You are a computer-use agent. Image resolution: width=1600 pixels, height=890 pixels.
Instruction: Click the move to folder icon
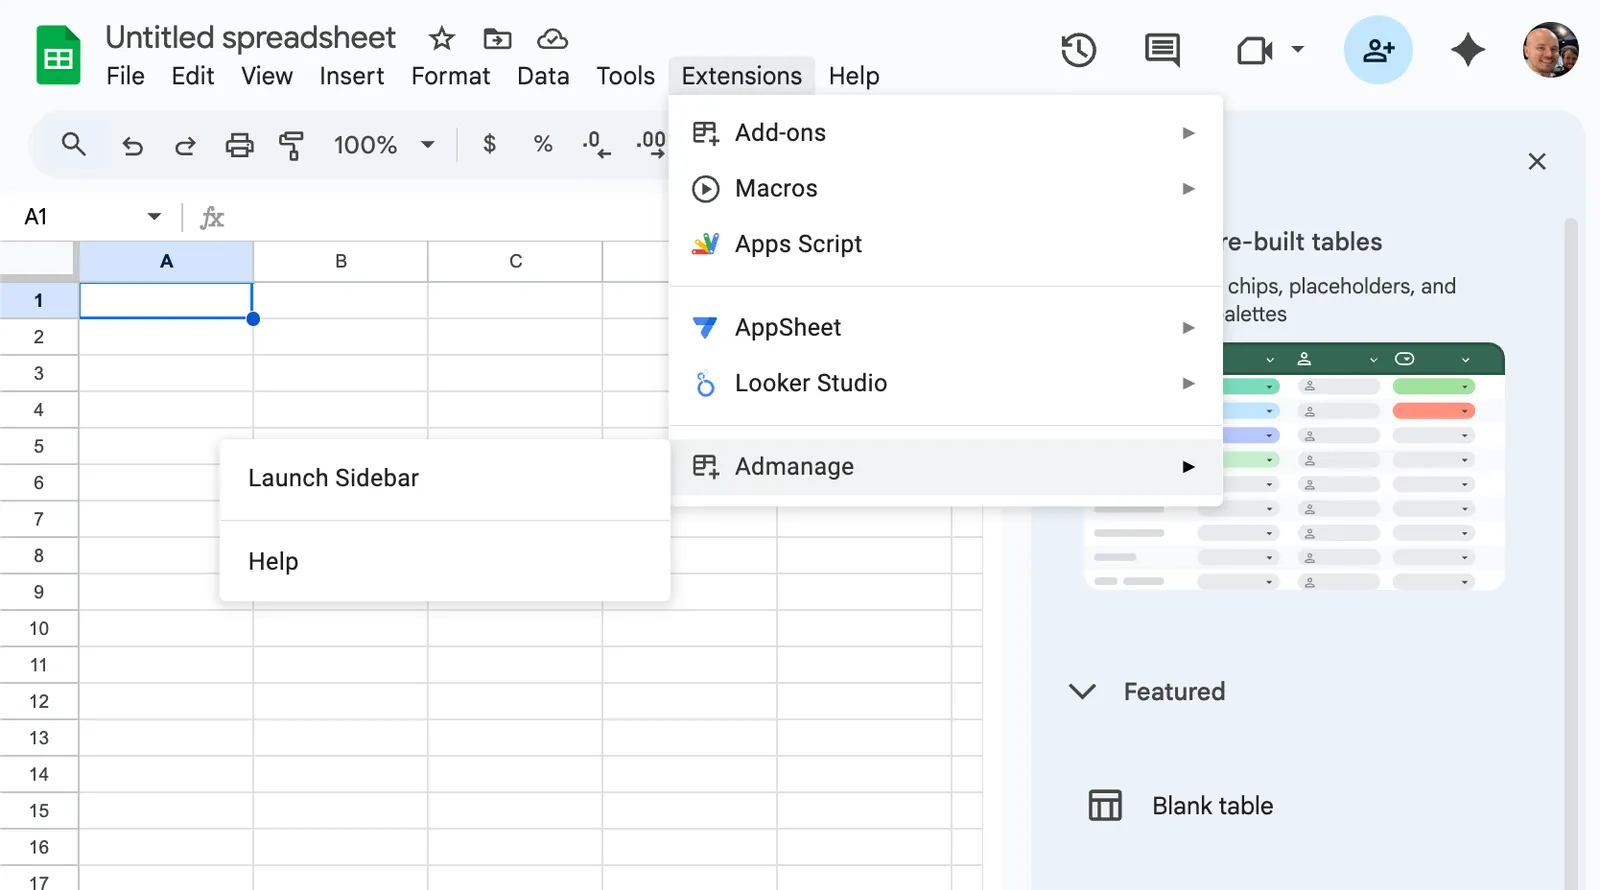click(497, 39)
